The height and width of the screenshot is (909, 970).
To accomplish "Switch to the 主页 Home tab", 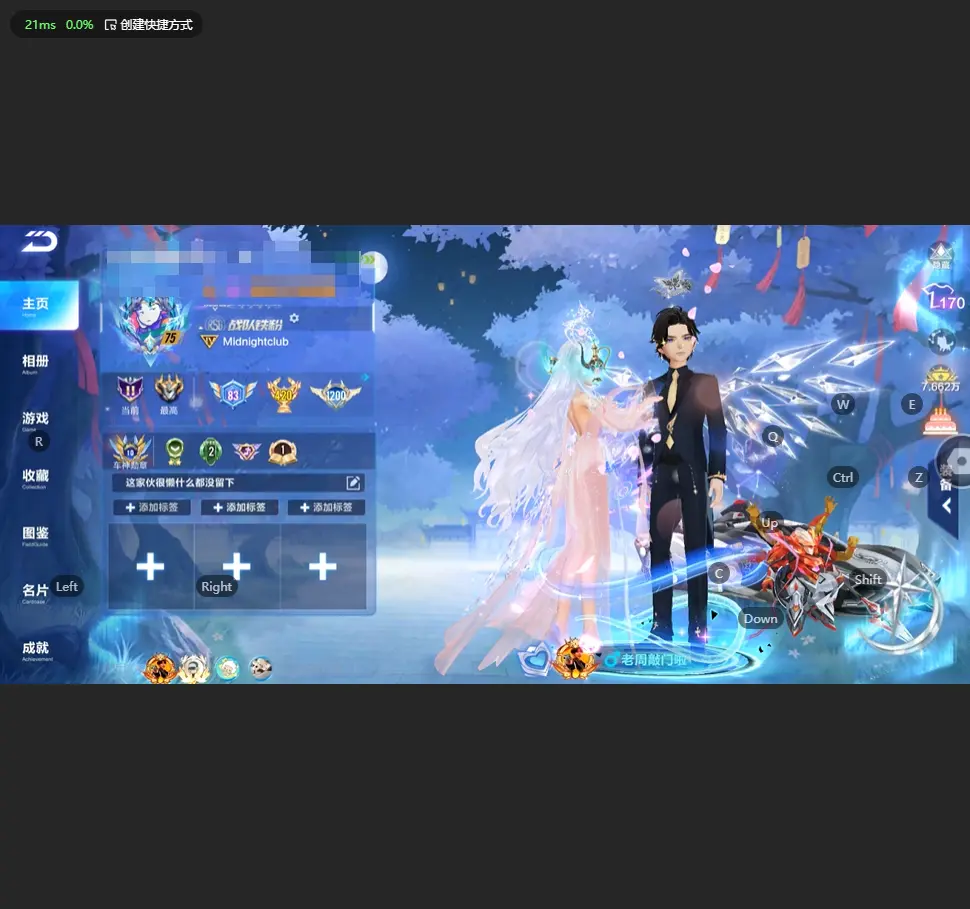I will [38, 305].
